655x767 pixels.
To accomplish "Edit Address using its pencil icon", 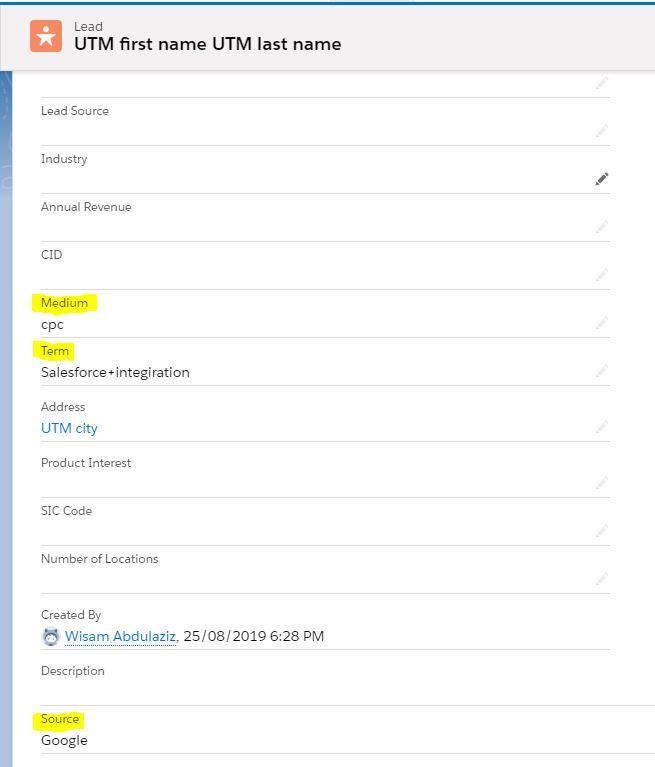I will (x=602, y=427).
